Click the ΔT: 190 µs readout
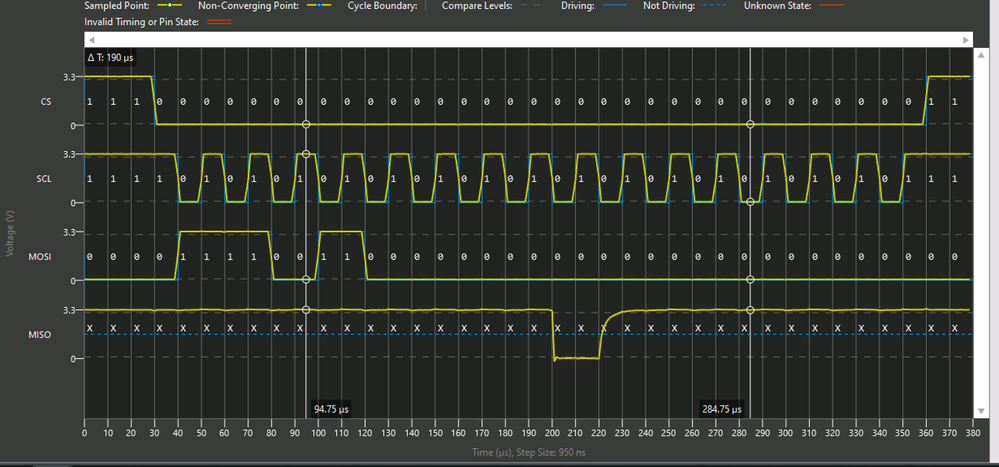 pos(110,57)
